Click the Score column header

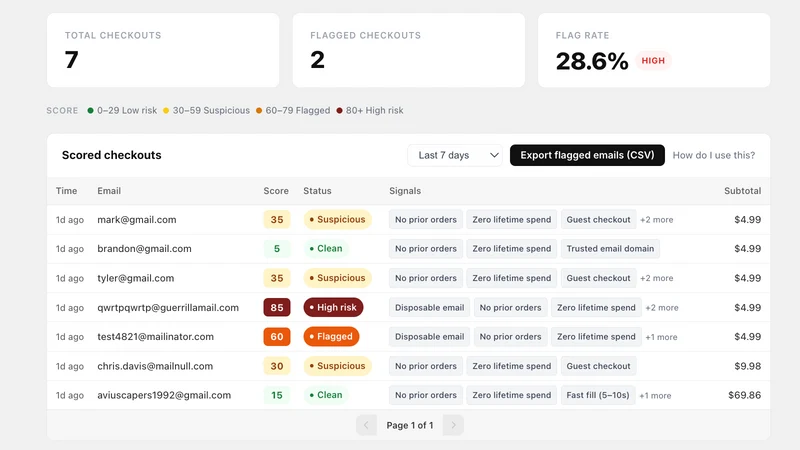pos(276,191)
